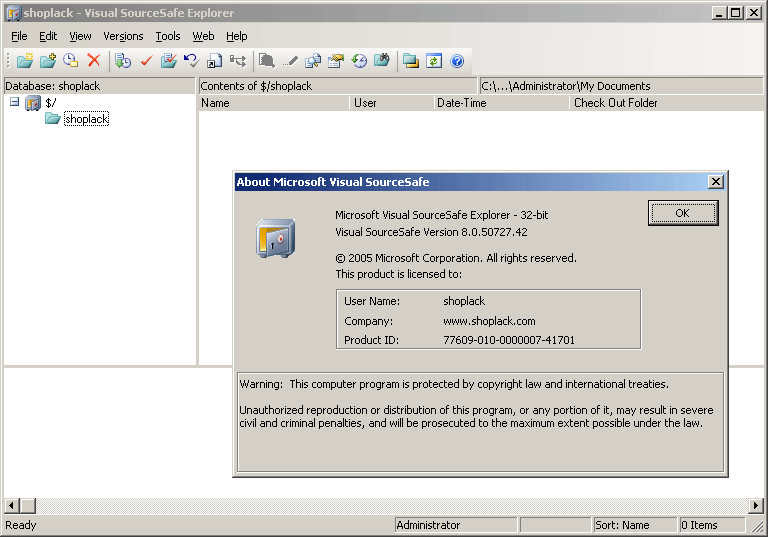The image size is (768, 537).
Task: Click the Get Latest Version icon
Action: click(x=122, y=61)
